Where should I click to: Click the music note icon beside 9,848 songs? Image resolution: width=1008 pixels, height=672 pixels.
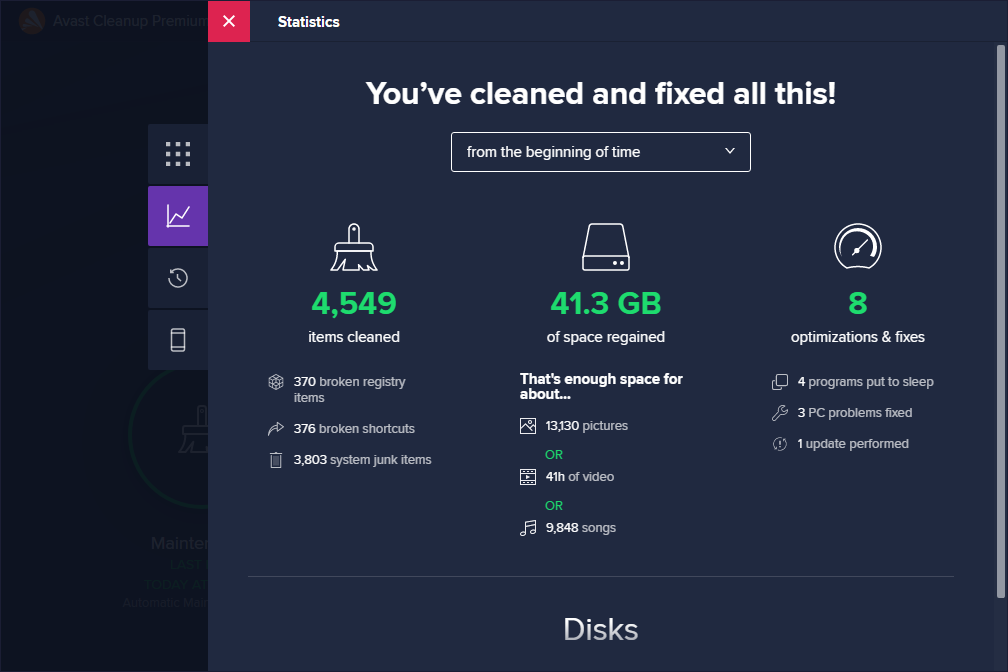[527, 527]
